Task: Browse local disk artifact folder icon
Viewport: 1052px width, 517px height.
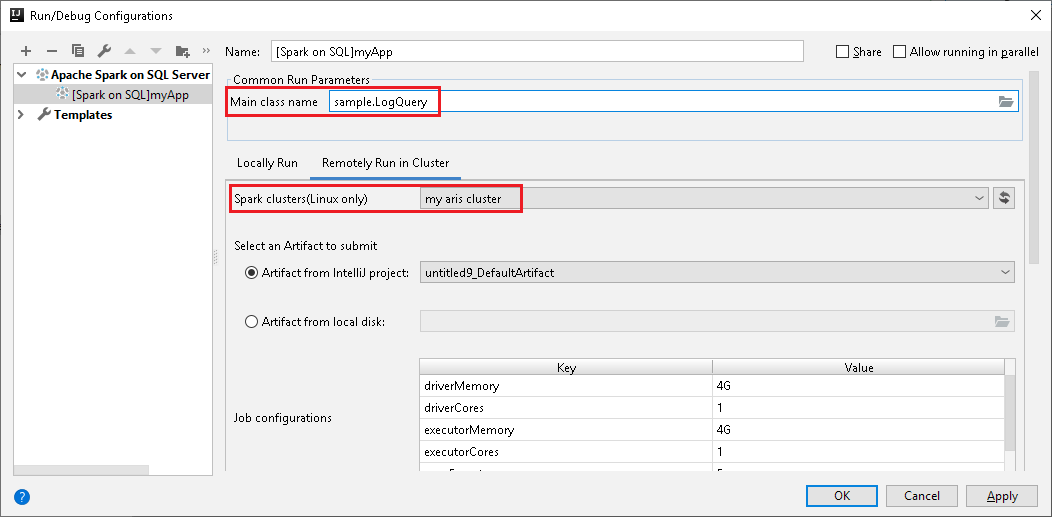Action: point(1002,322)
